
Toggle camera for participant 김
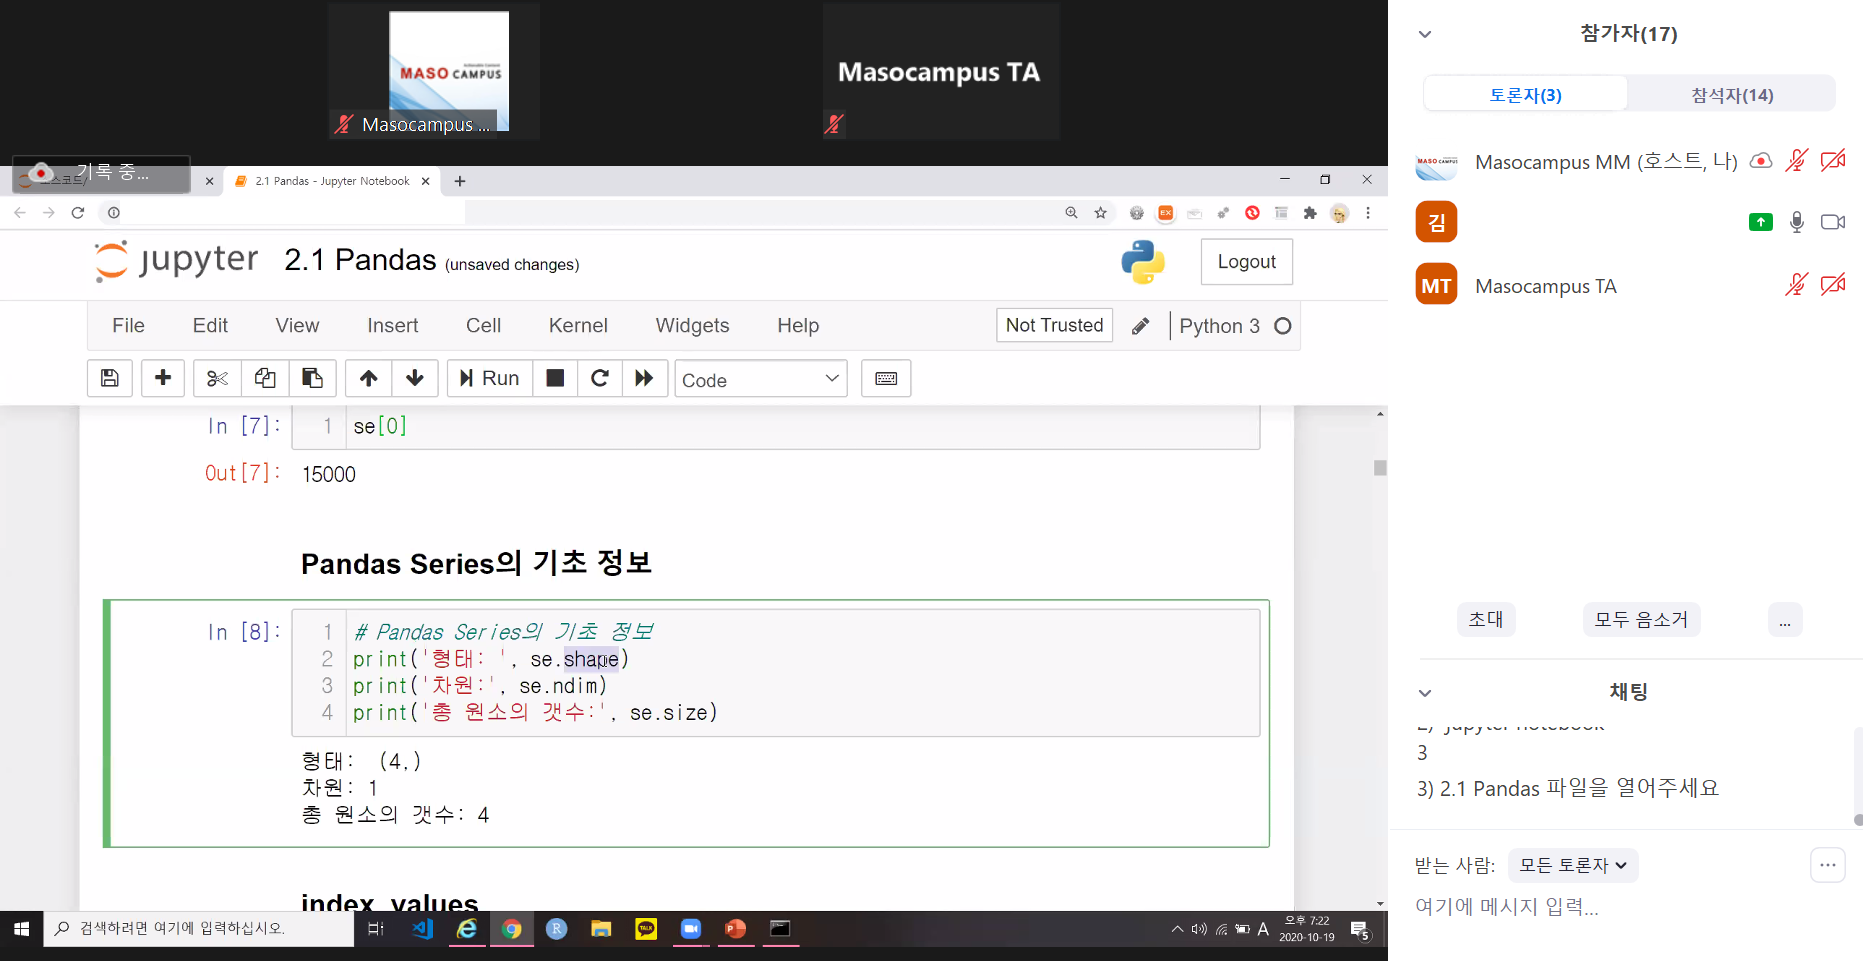[1832, 222]
